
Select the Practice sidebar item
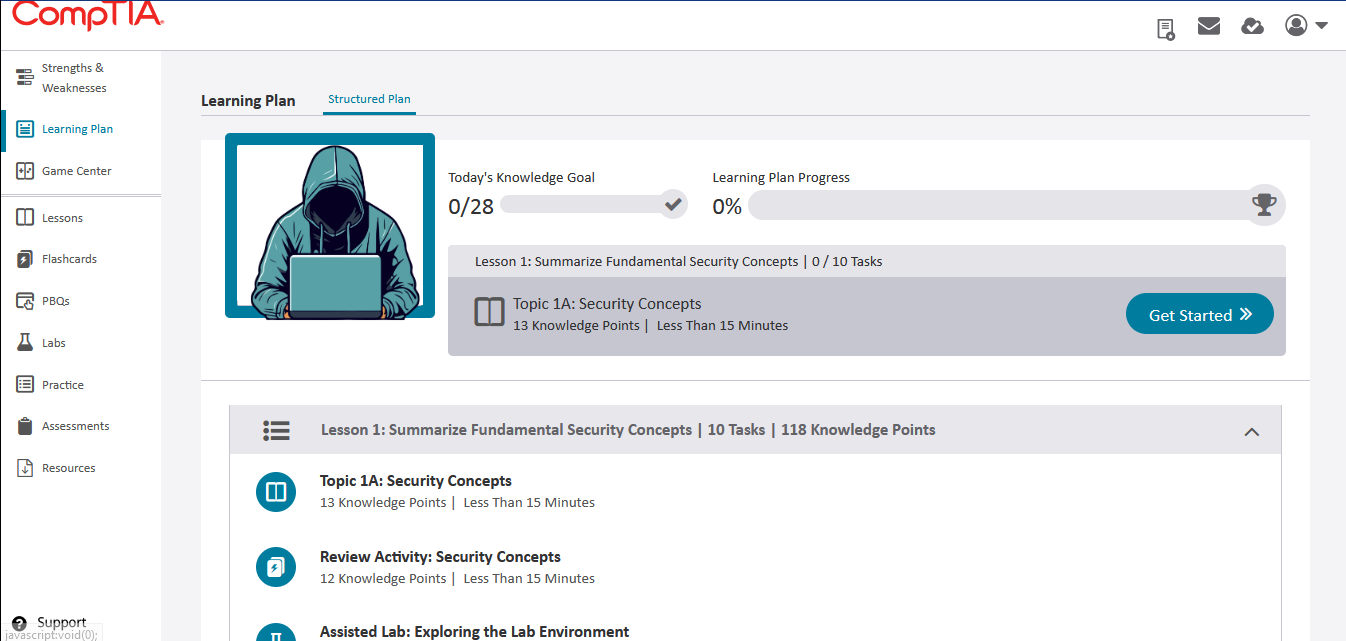point(63,384)
